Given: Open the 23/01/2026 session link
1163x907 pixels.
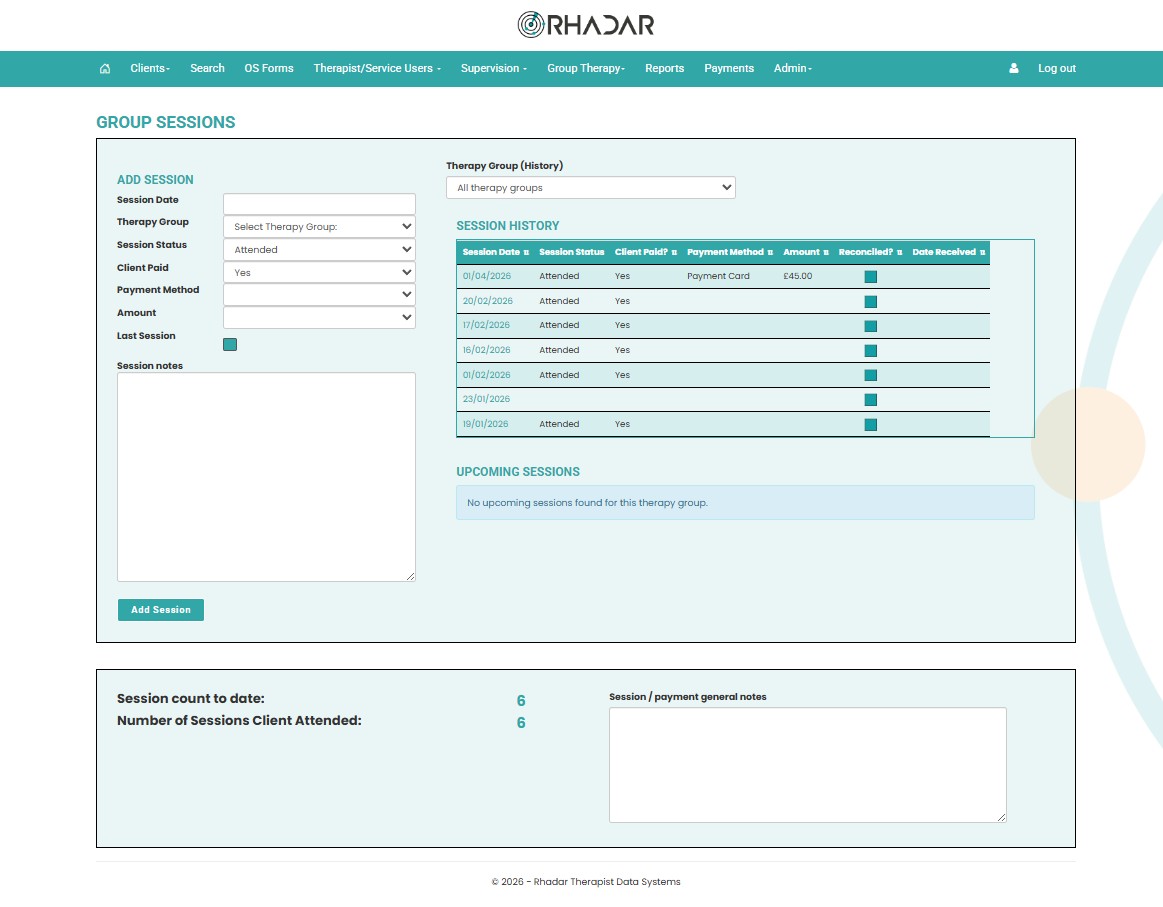Looking at the screenshot, I should pos(486,399).
